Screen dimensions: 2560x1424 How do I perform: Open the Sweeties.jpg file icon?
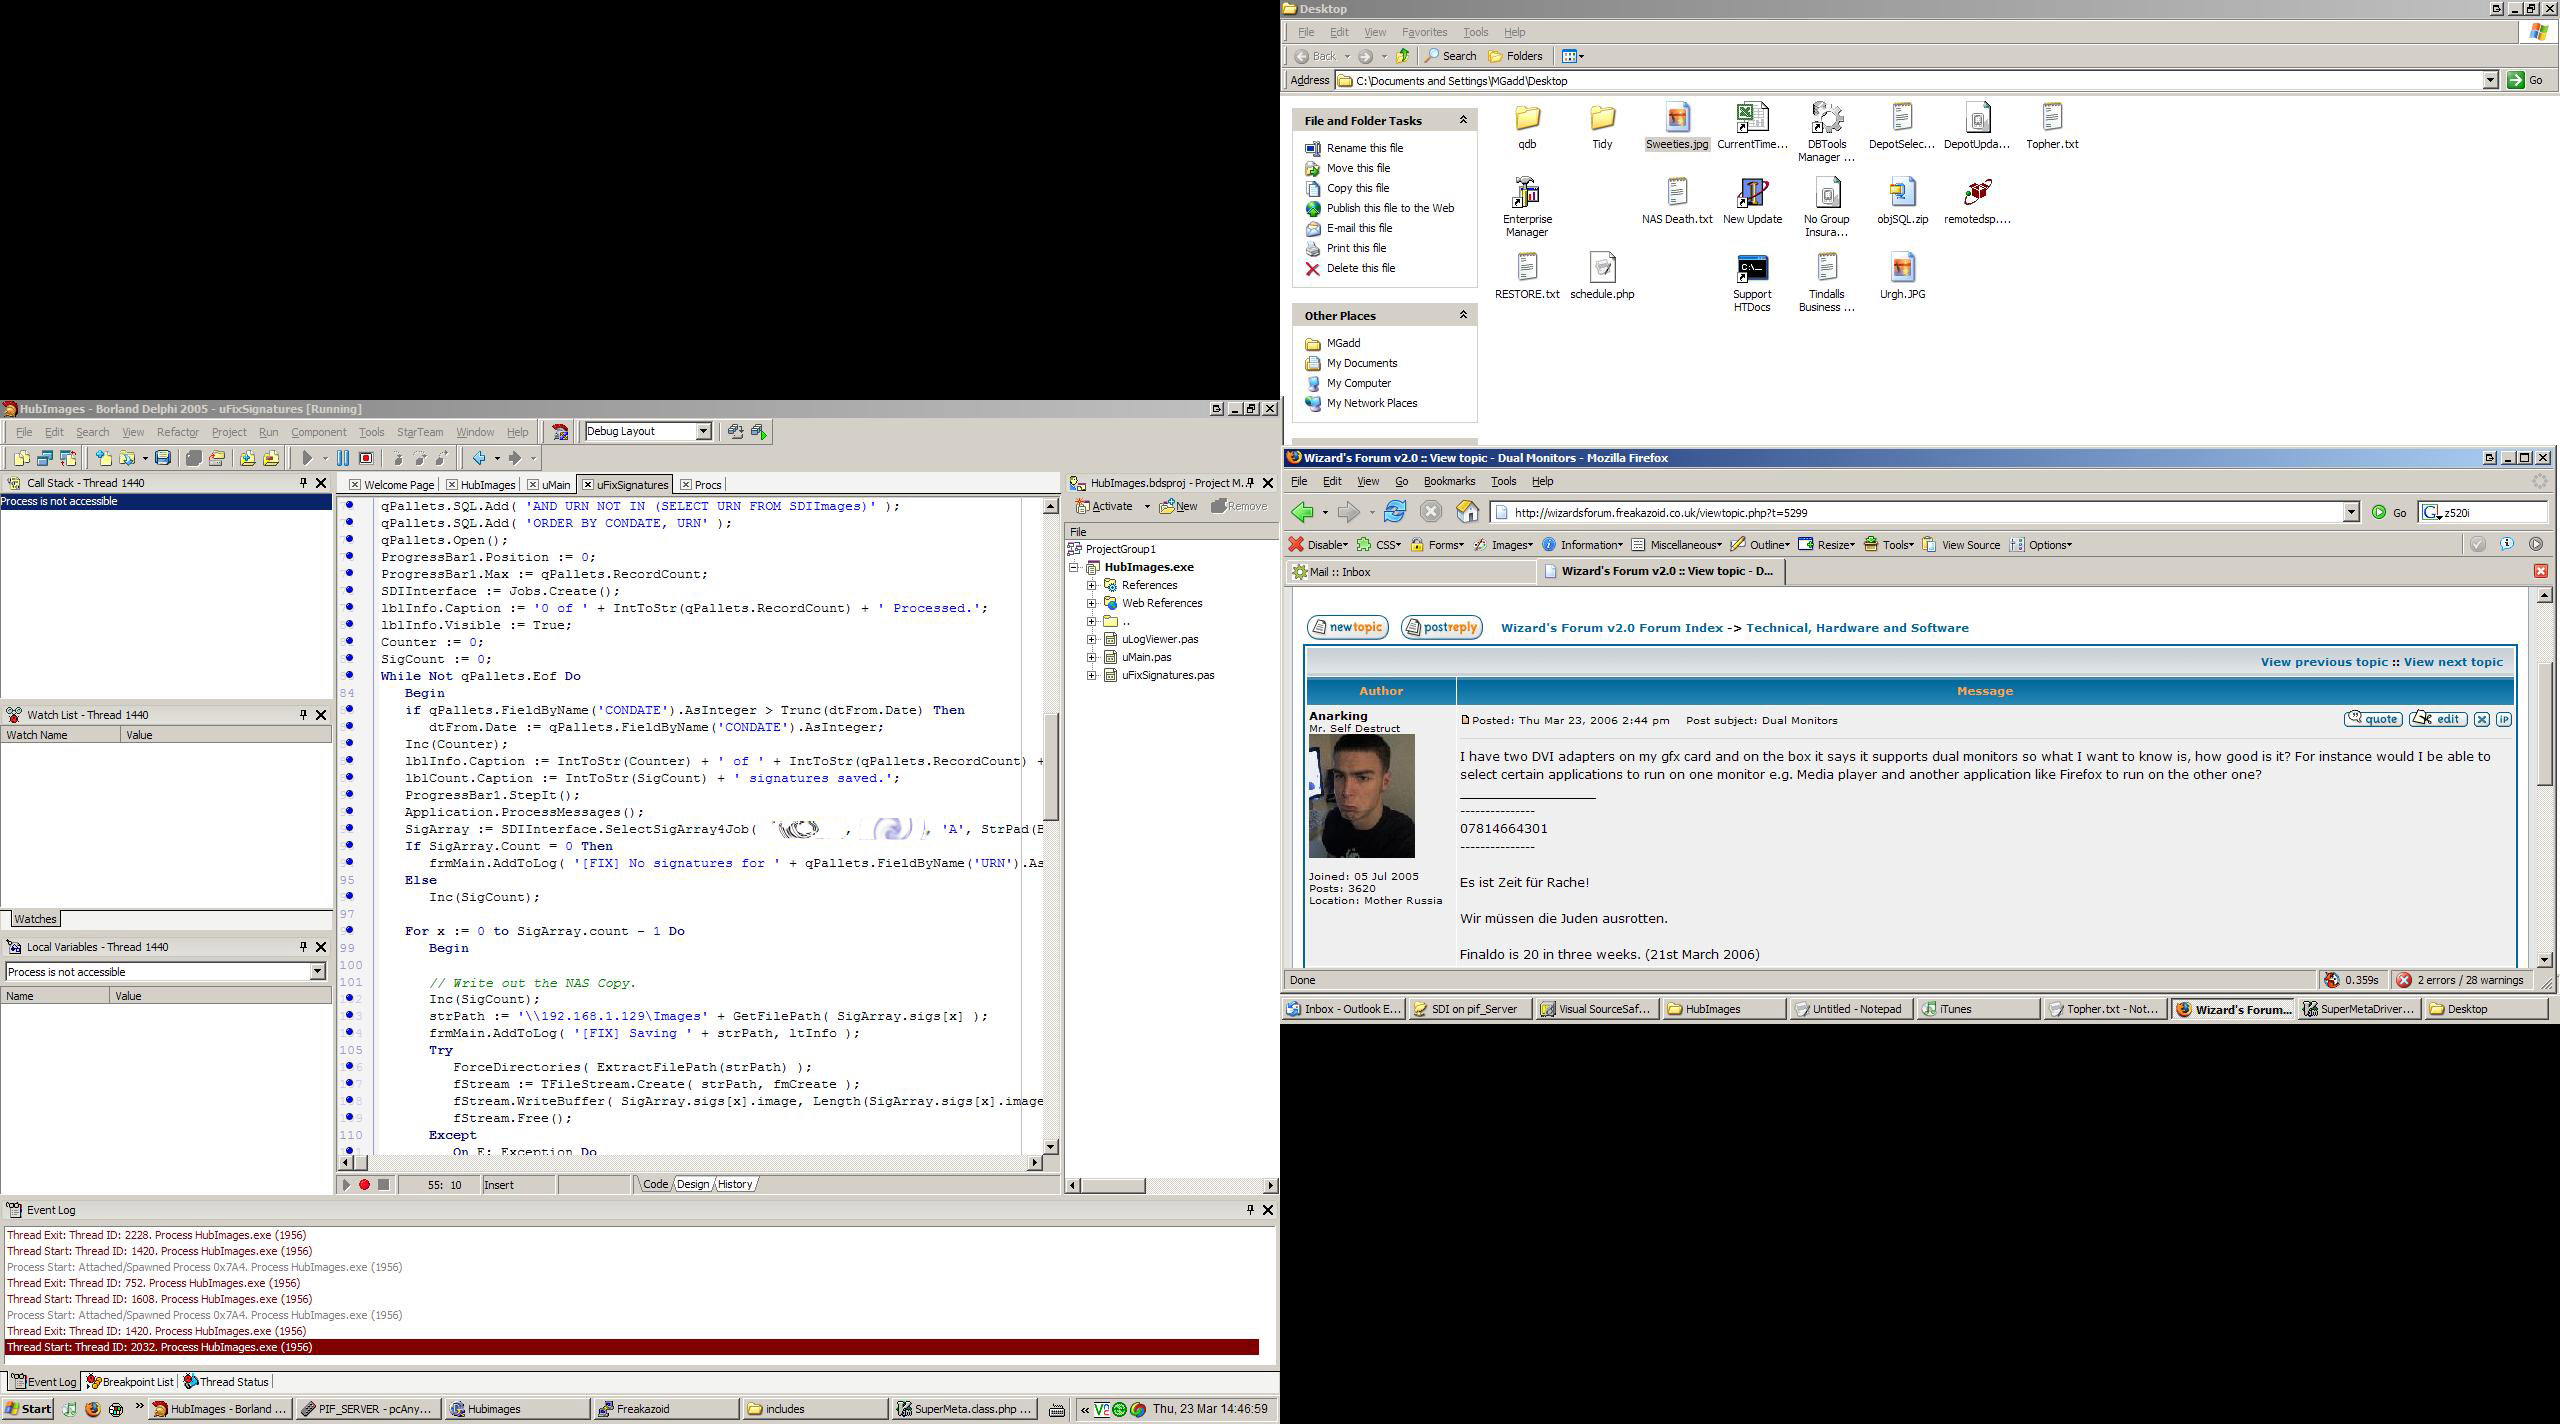tap(1677, 118)
